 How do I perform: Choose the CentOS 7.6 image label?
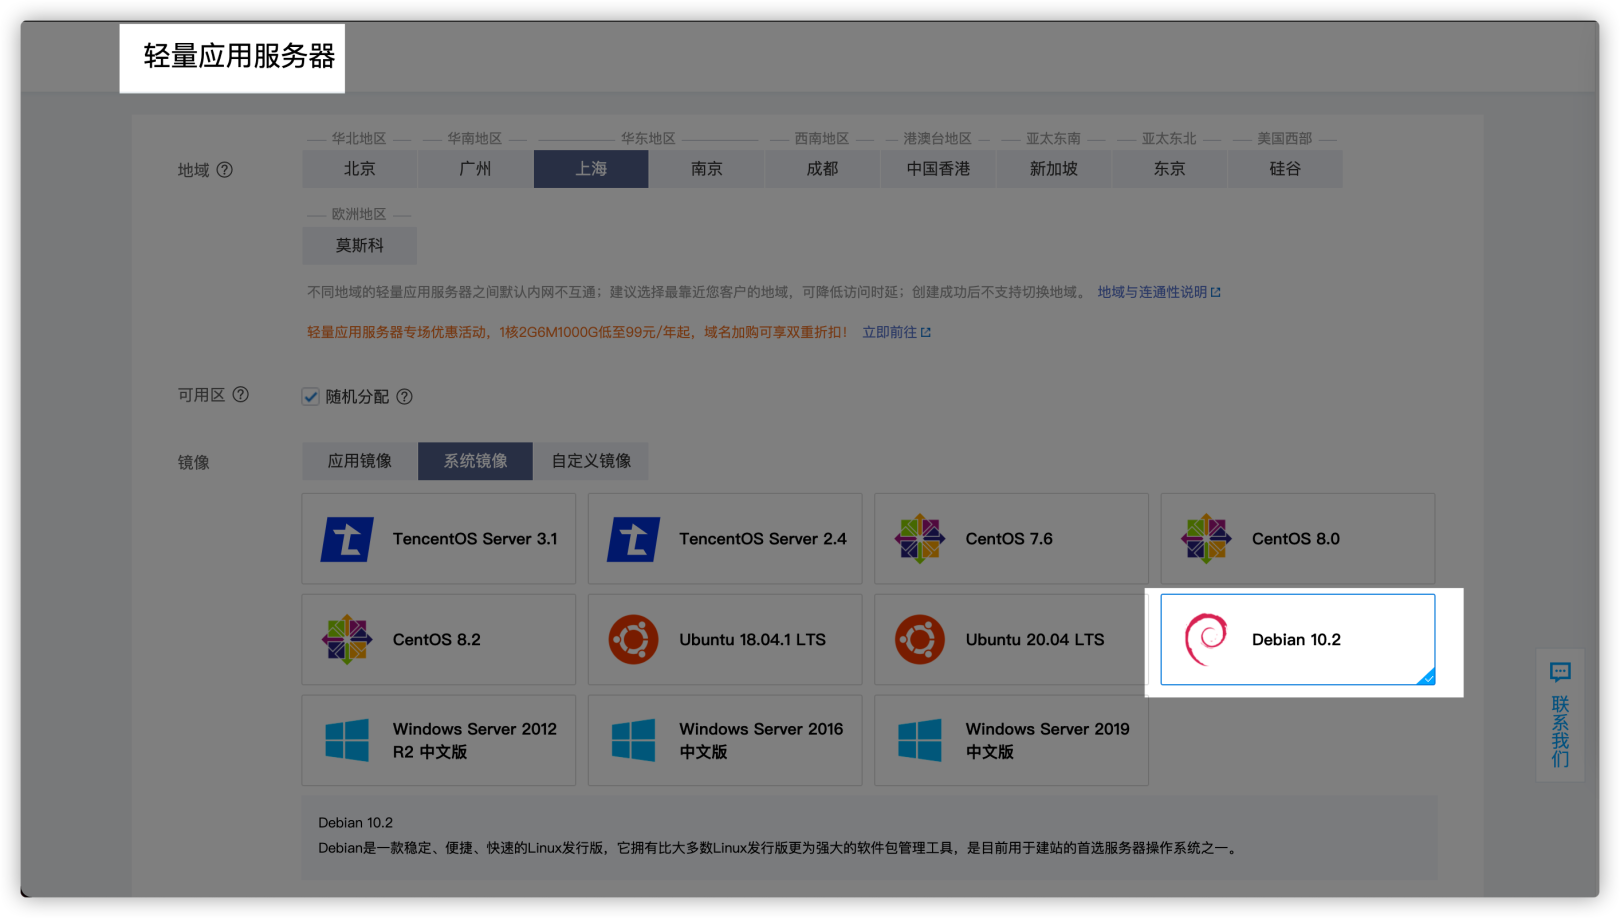click(x=1009, y=539)
